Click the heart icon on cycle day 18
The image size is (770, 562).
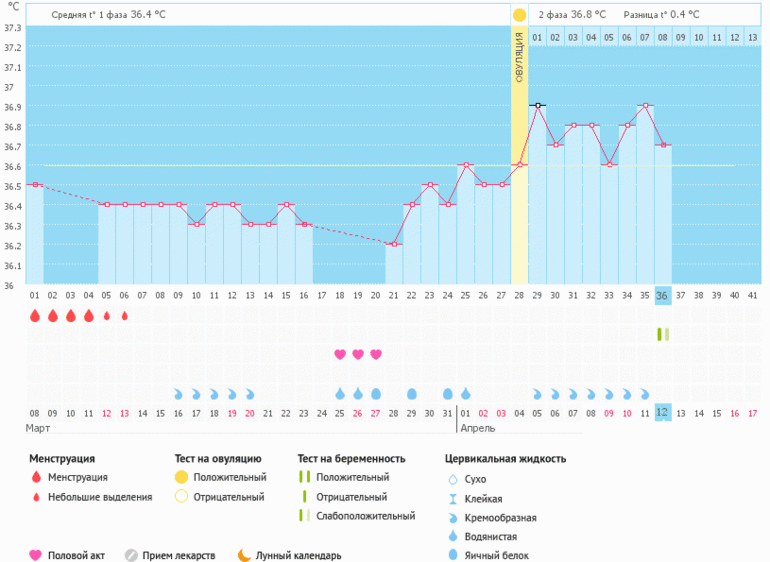tap(340, 354)
